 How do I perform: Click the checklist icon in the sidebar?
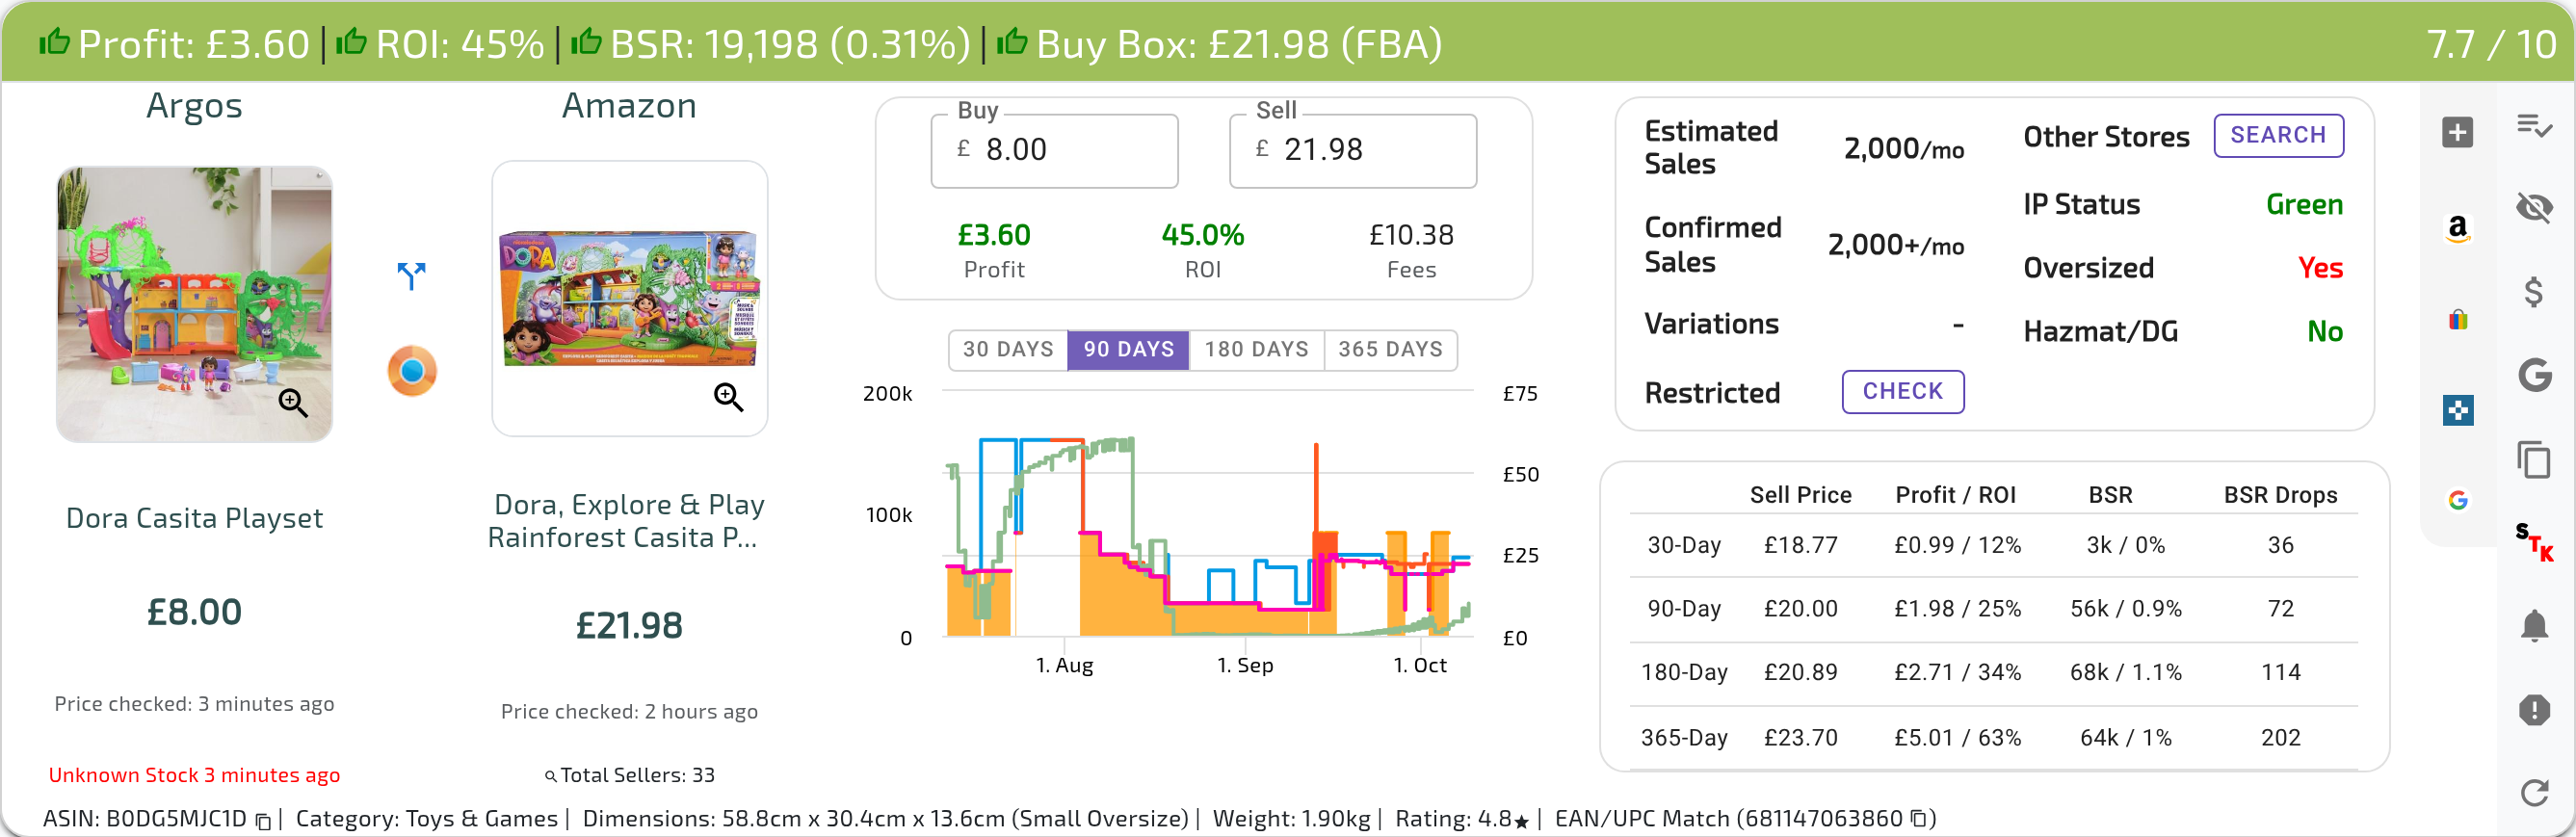click(x=2534, y=126)
